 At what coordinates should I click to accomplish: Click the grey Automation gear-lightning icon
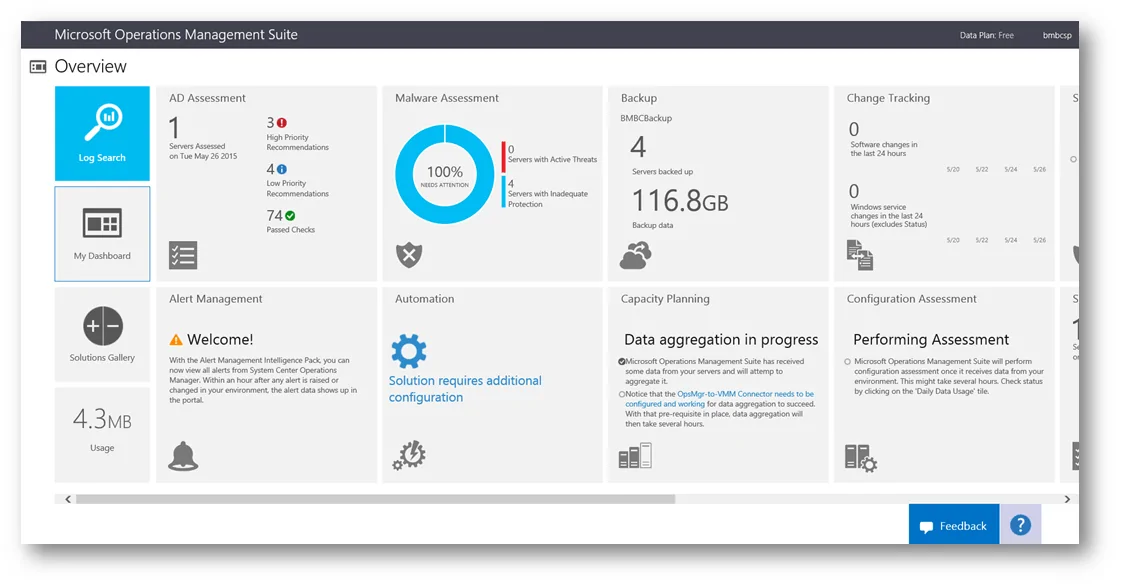pos(409,455)
